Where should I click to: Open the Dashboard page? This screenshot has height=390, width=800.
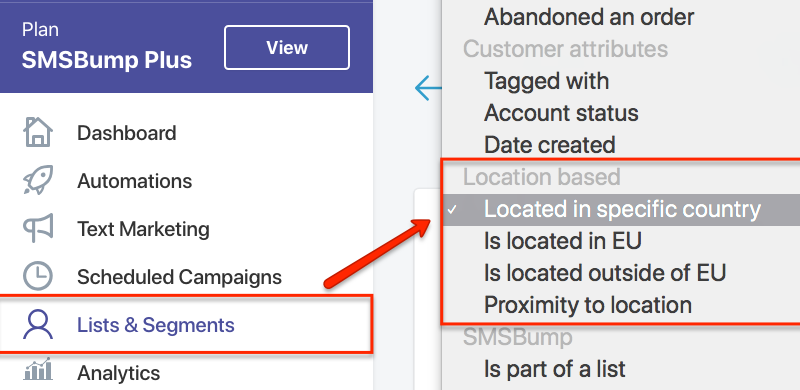(127, 133)
